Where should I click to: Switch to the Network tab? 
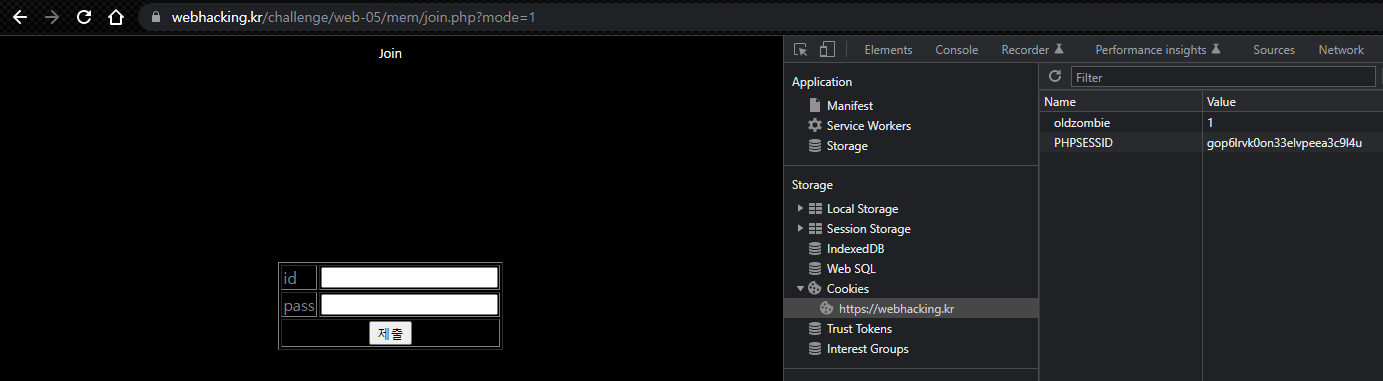pos(1341,49)
